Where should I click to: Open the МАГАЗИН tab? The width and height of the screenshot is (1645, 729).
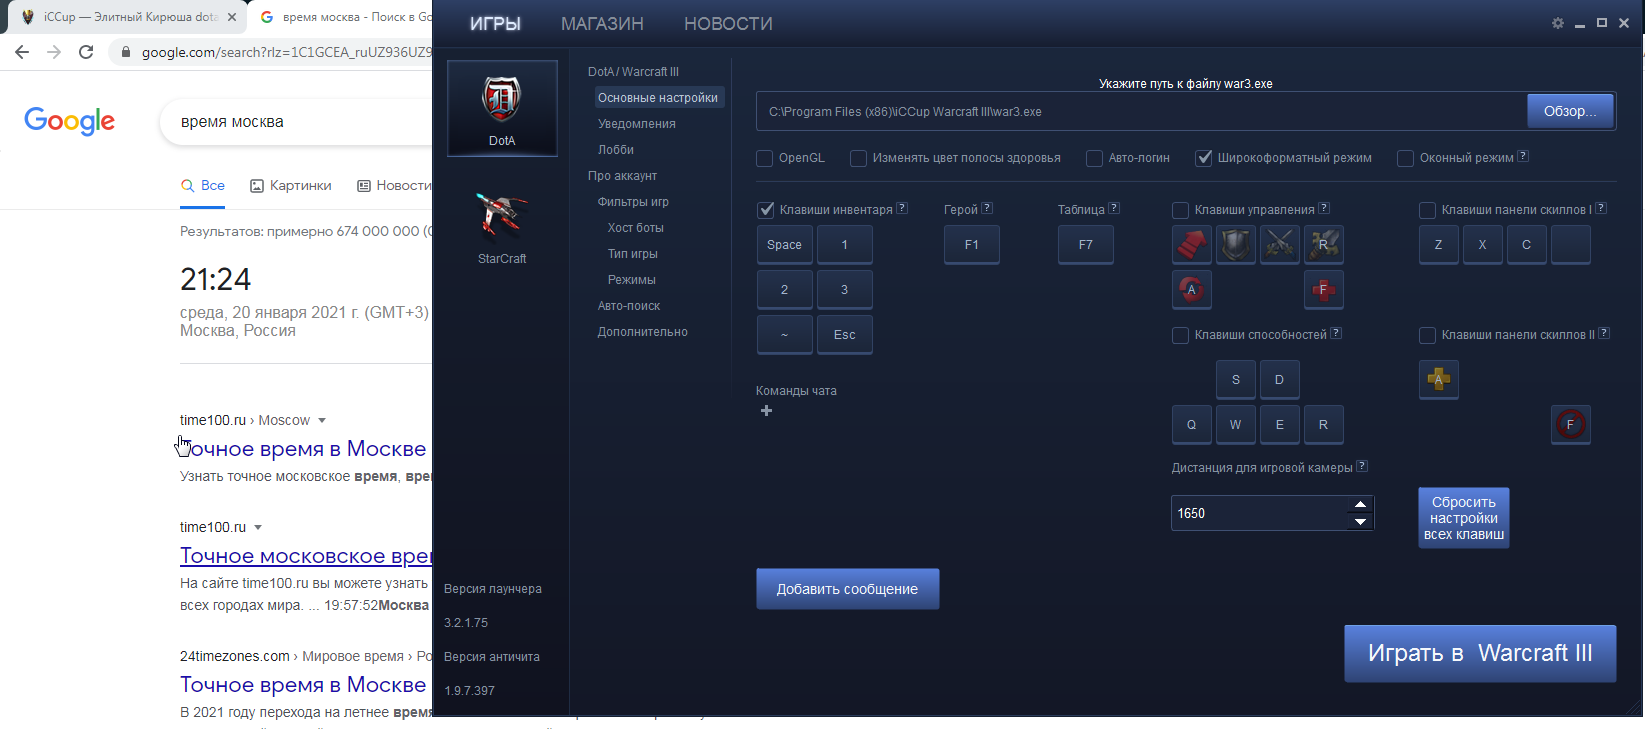pyautogui.click(x=602, y=23)
